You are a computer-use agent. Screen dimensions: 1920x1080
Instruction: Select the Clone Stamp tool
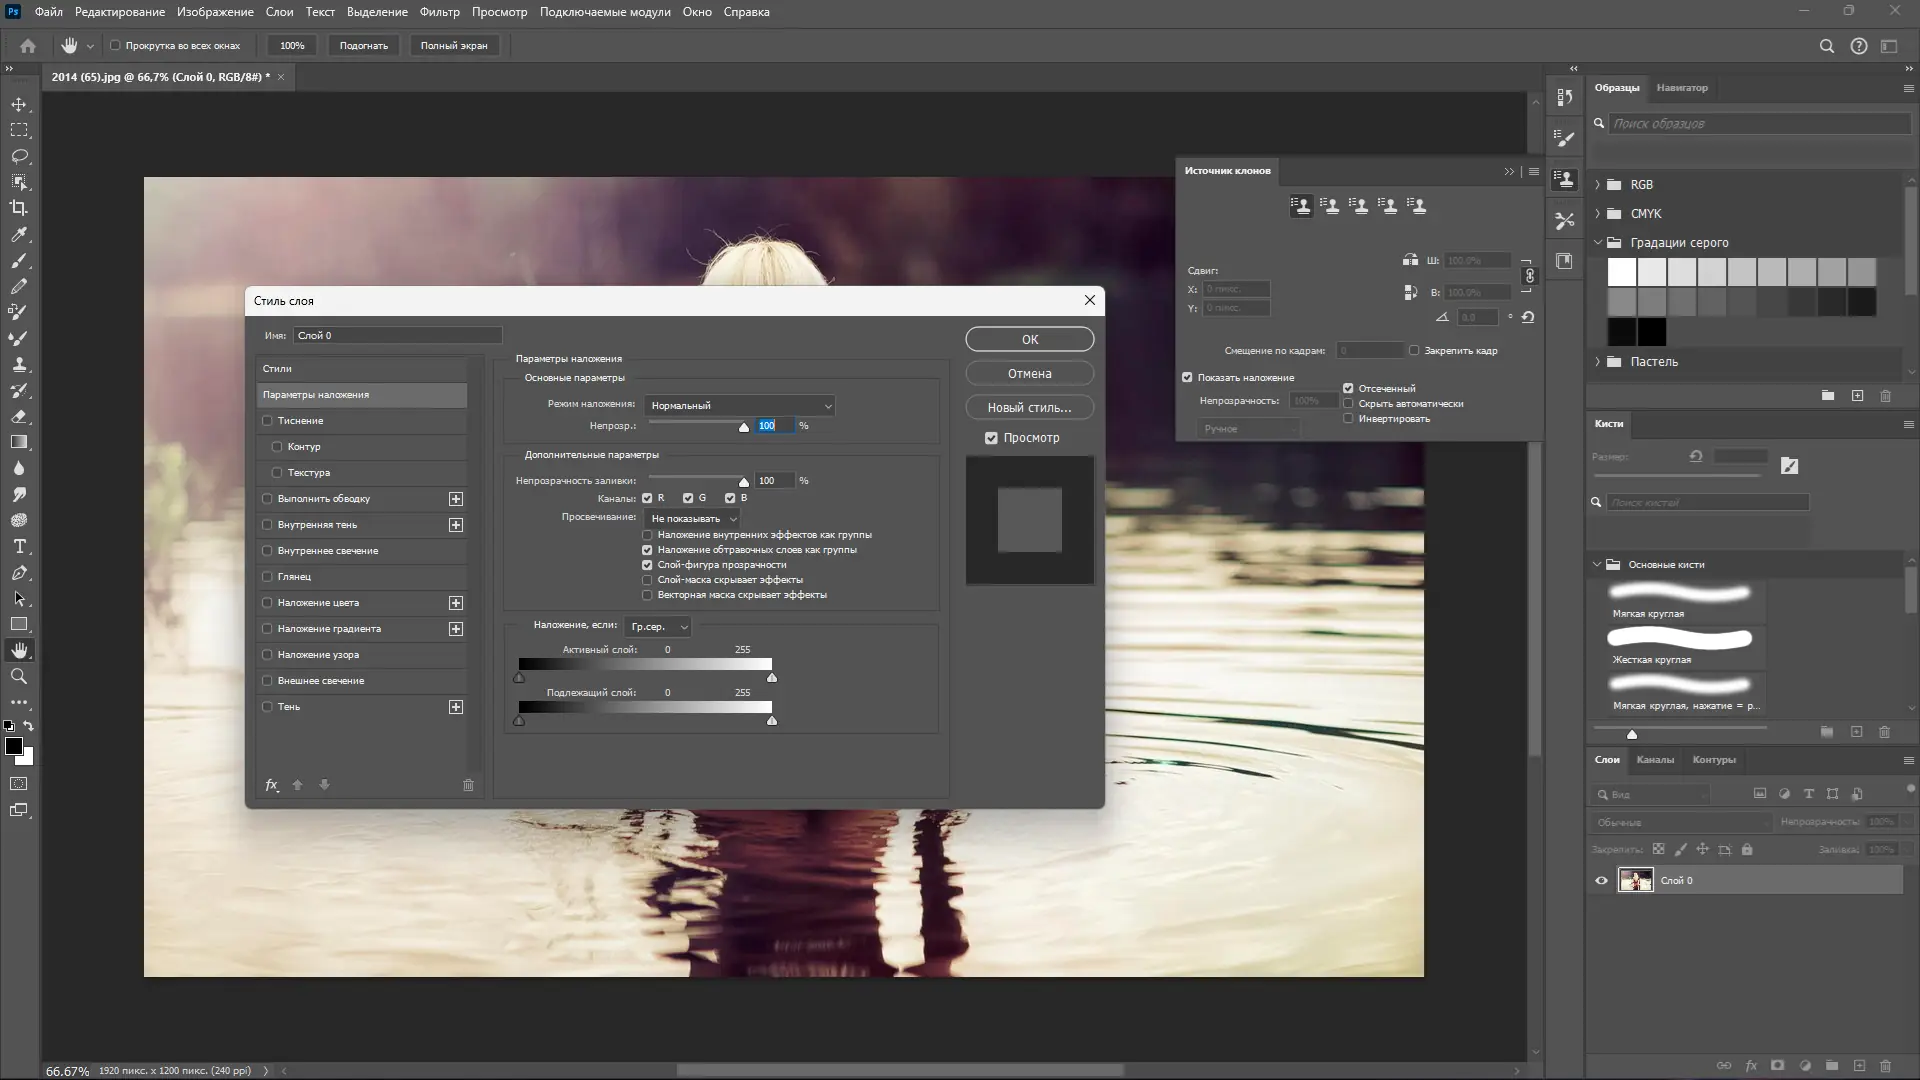pos(19,364)
